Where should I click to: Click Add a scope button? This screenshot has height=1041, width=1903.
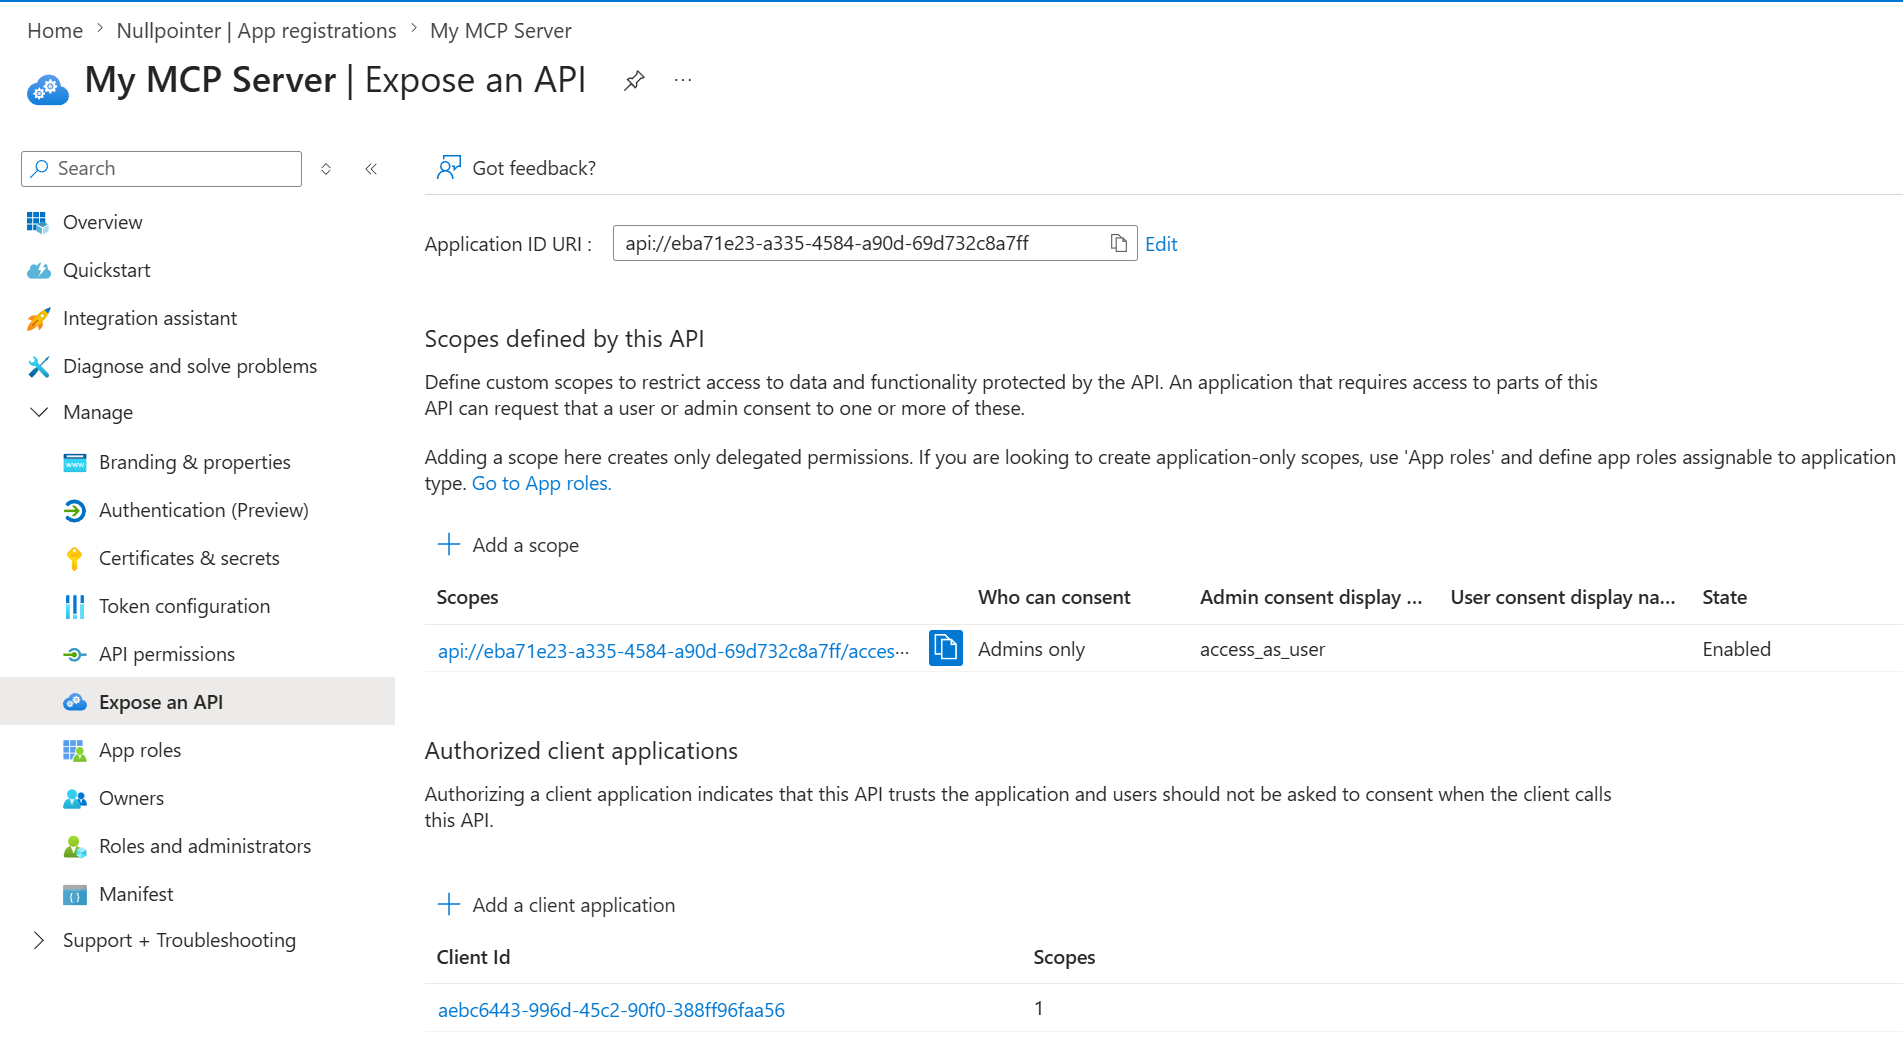tap(509, 545)
